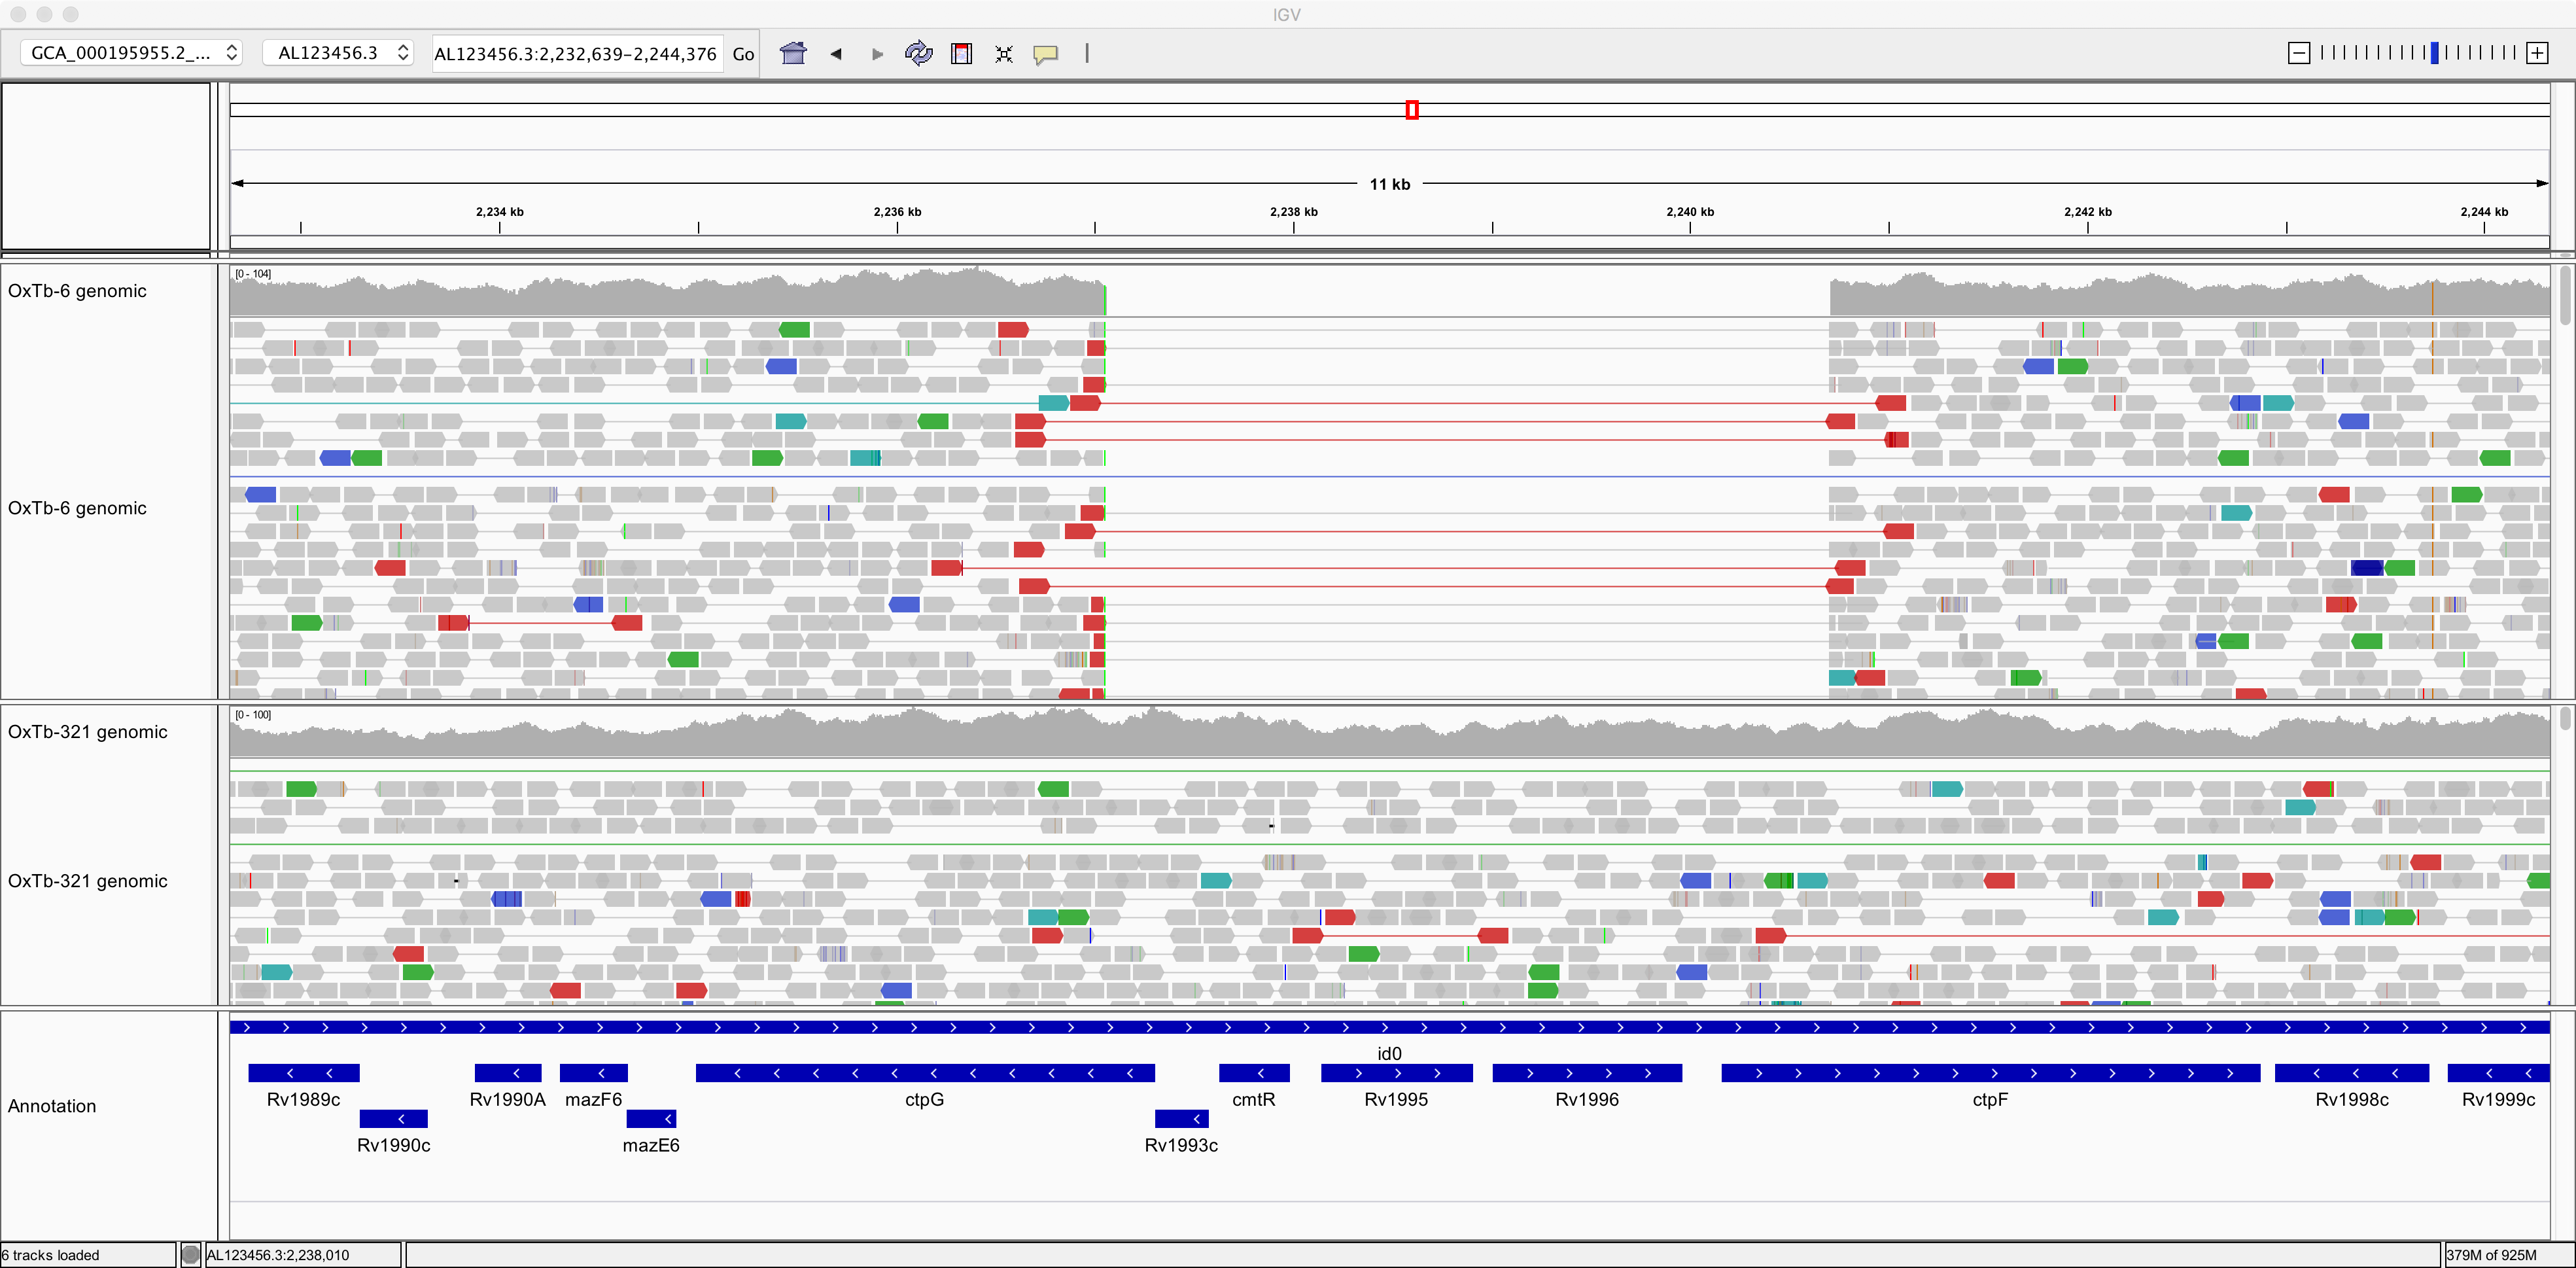
Task: Click the Annotation track label
Action: [52, 1106]
